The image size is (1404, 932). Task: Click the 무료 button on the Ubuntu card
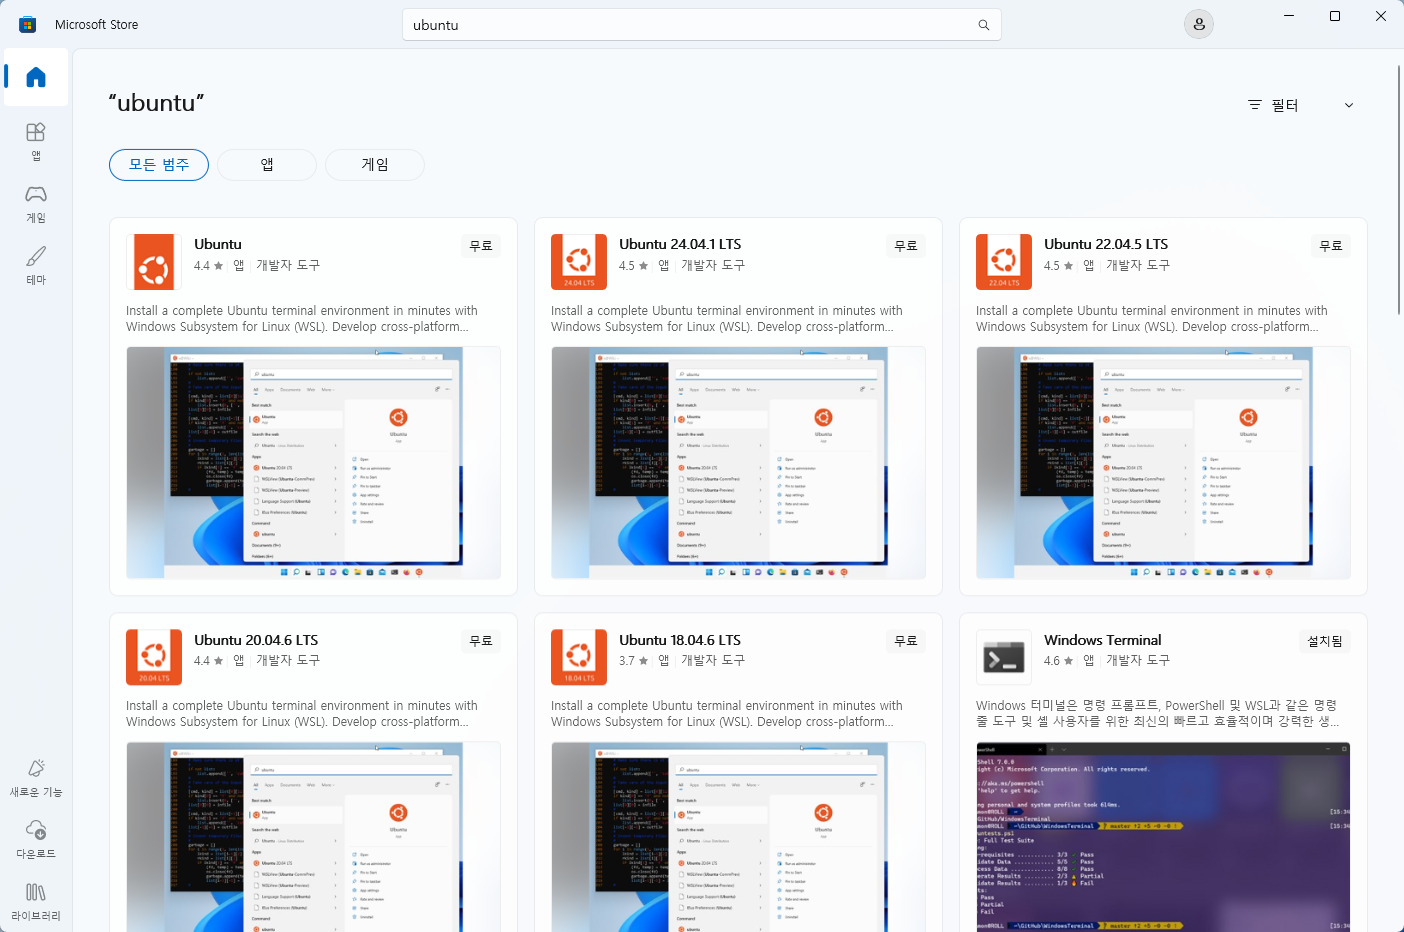(481, 246)
